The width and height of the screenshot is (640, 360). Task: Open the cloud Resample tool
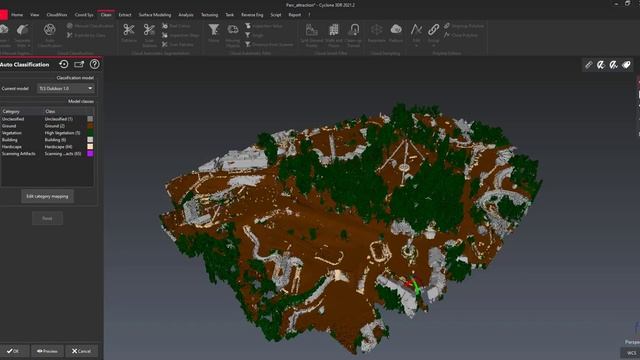tap(376, 33)
